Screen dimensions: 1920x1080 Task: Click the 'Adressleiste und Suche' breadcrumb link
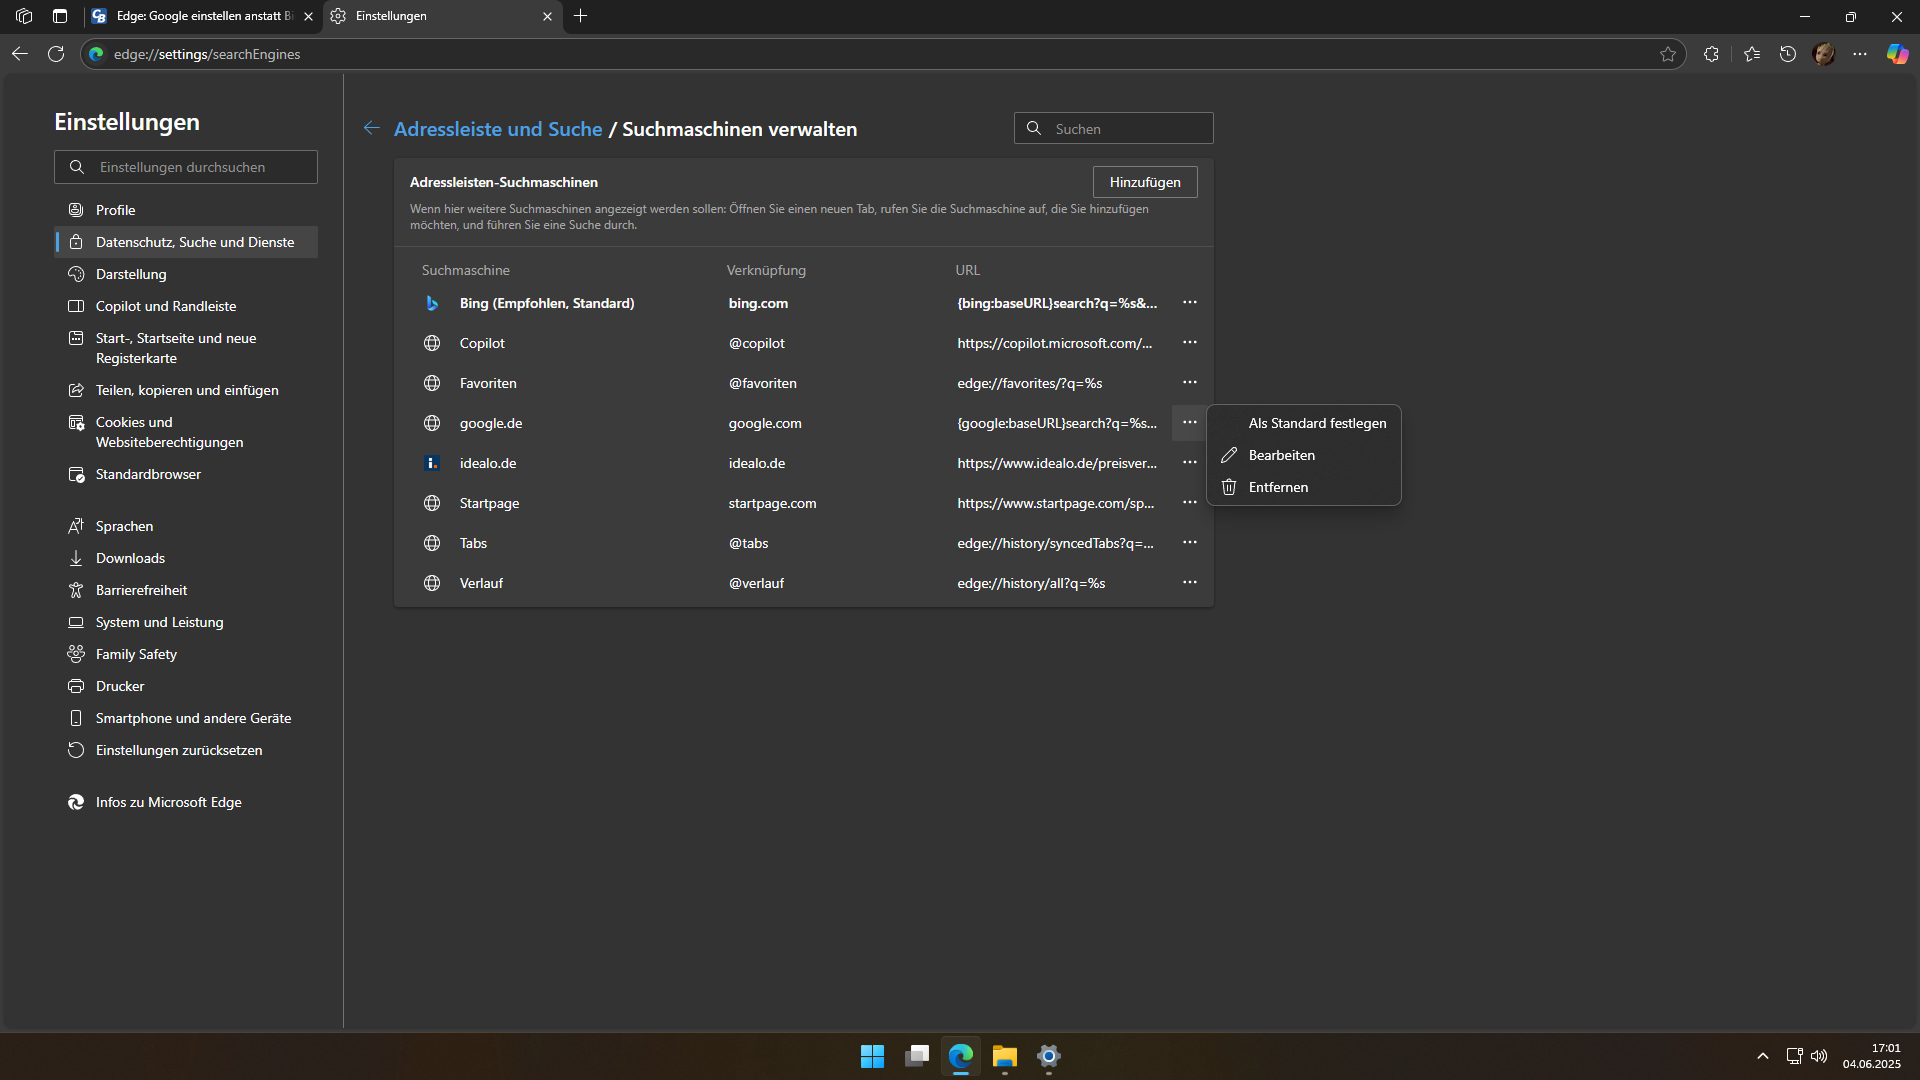click(x=497, y=129)
